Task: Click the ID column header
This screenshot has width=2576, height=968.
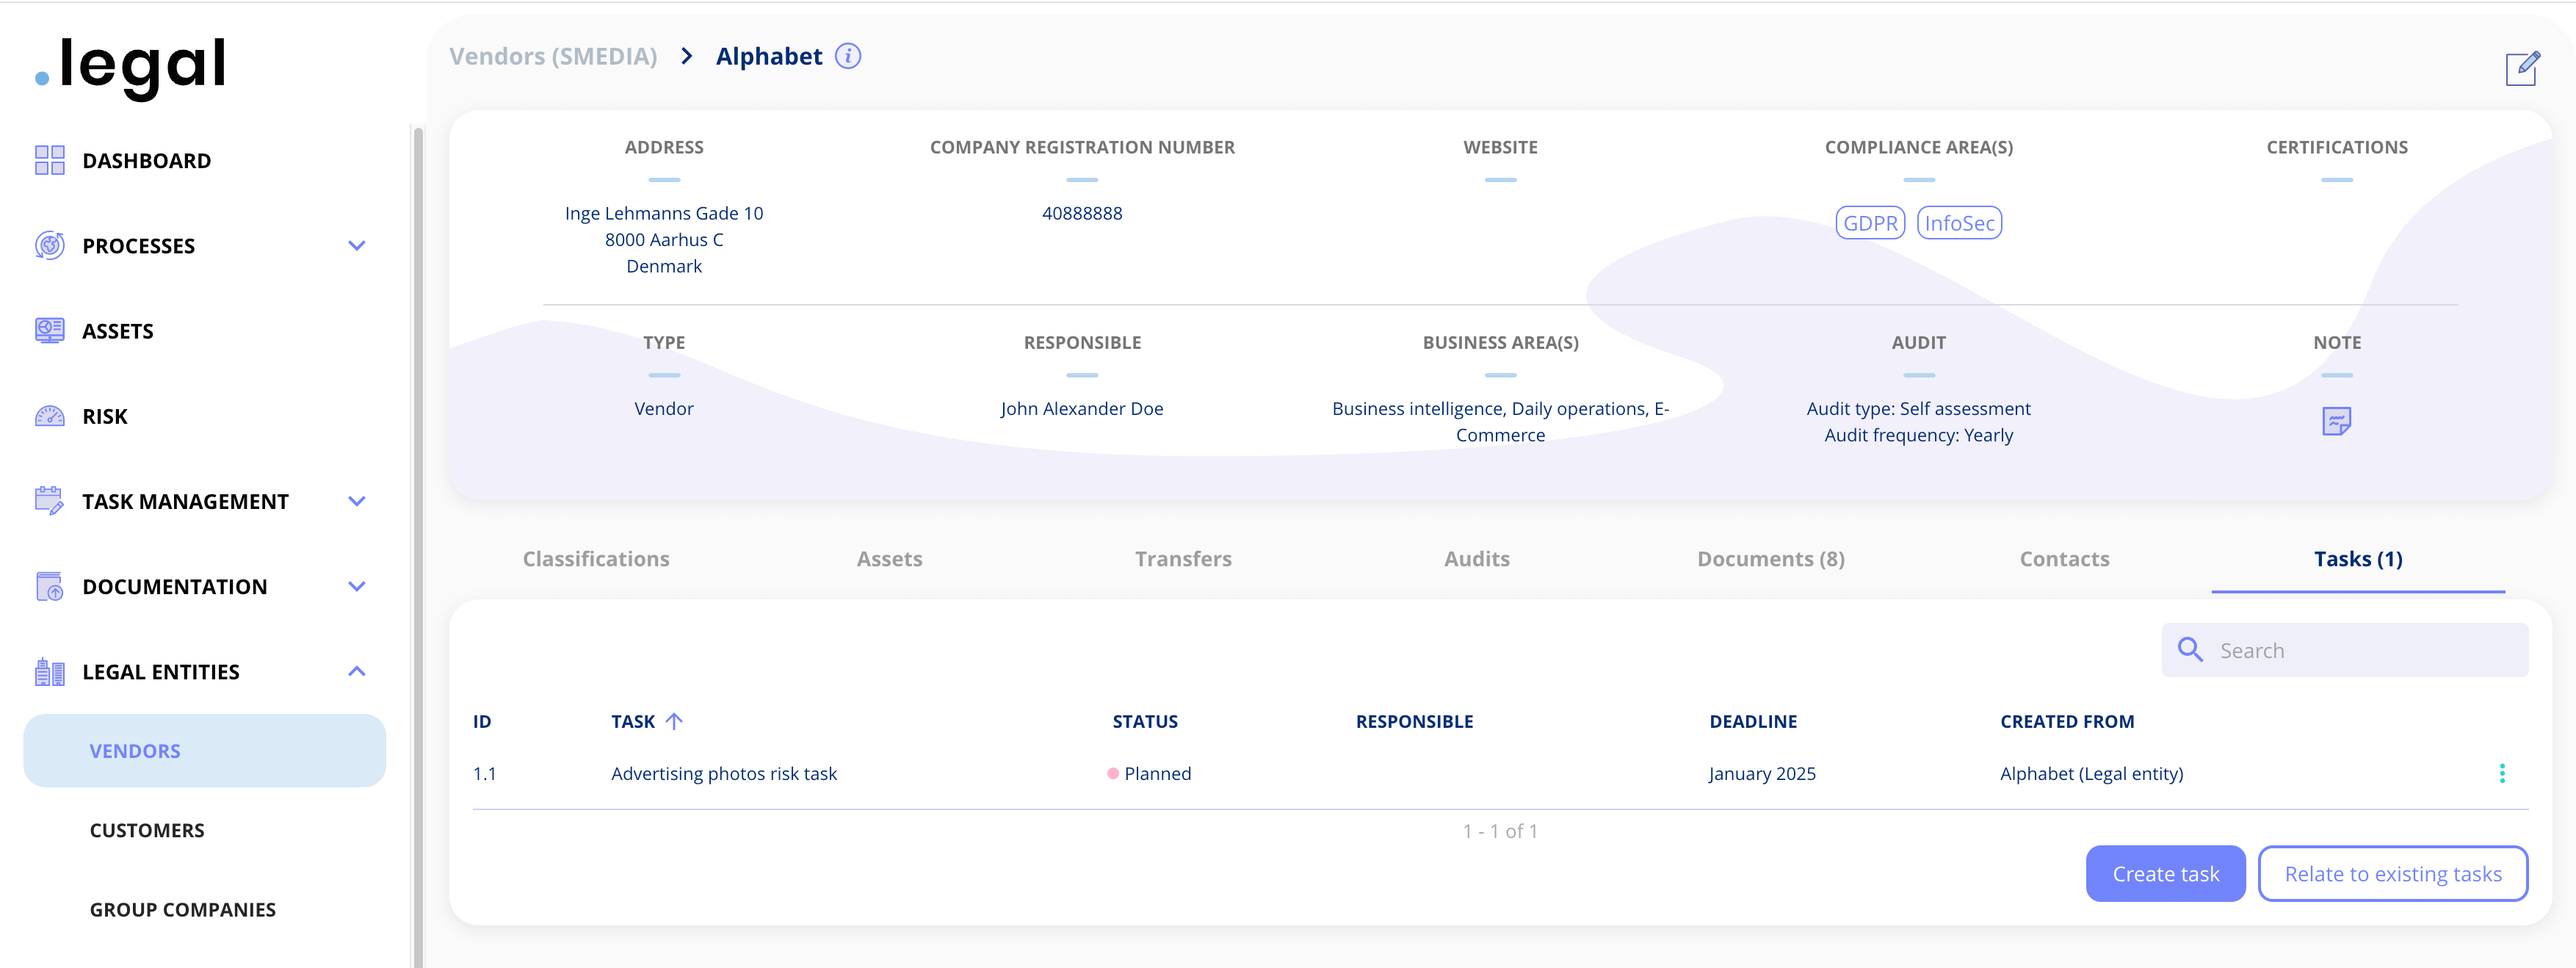Action: [x=482, y=721]
